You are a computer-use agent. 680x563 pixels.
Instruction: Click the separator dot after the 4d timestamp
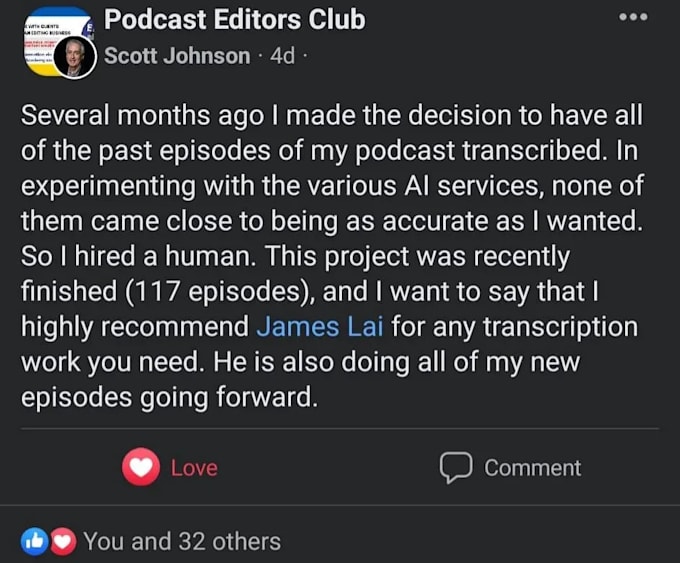(304, 56)
